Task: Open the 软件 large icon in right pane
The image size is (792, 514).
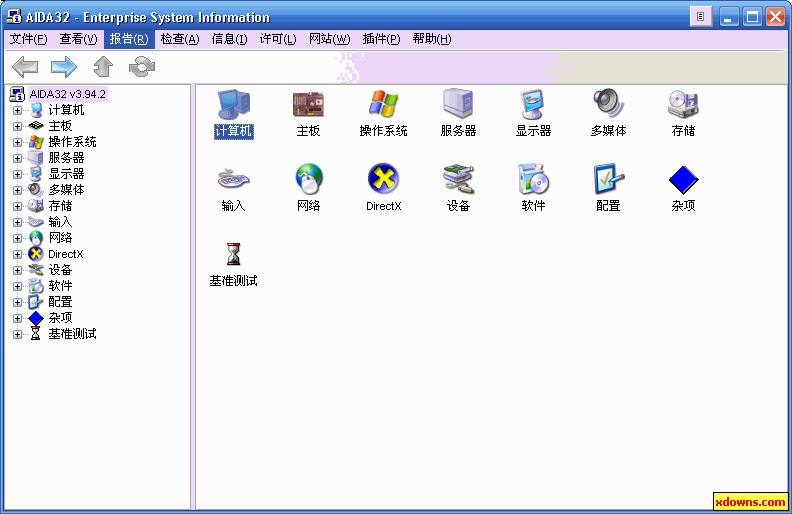Action: coord(533,179)
